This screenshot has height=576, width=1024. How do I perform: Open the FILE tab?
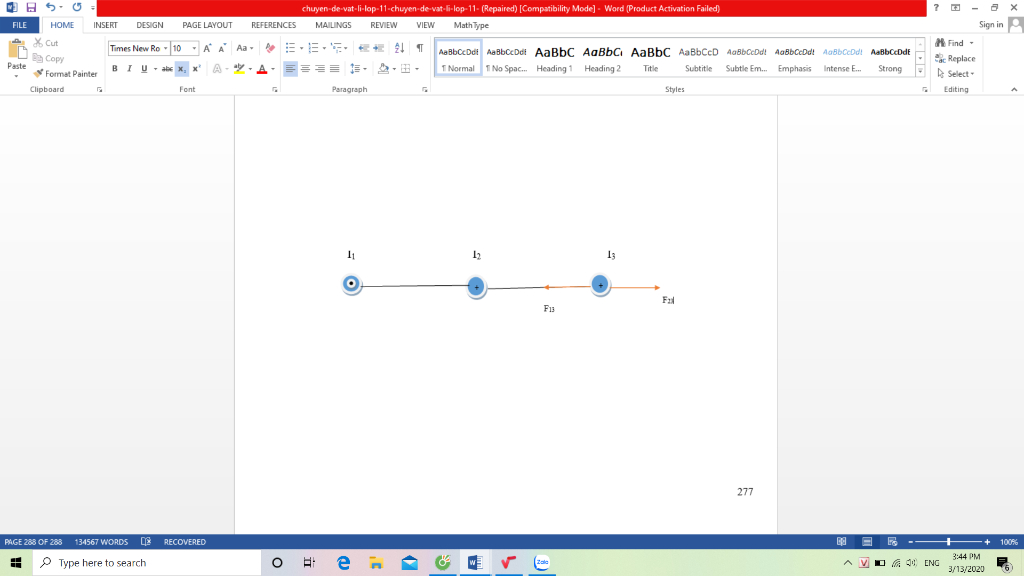click(20, 25)
